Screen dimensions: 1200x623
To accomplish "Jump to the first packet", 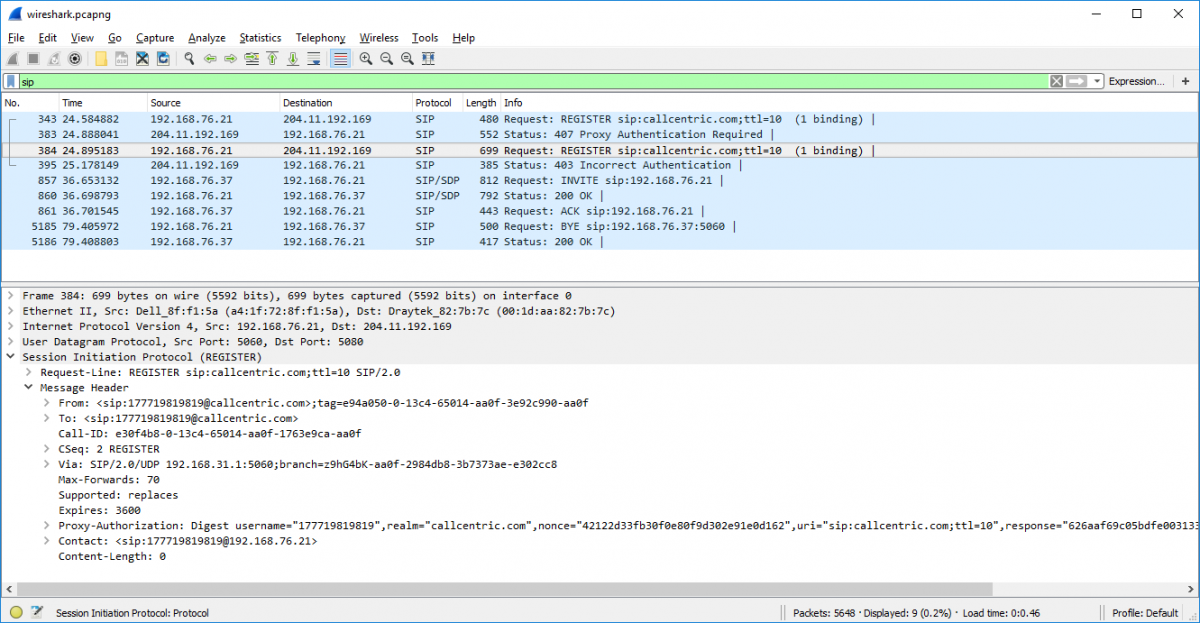I will click(271, 59).
